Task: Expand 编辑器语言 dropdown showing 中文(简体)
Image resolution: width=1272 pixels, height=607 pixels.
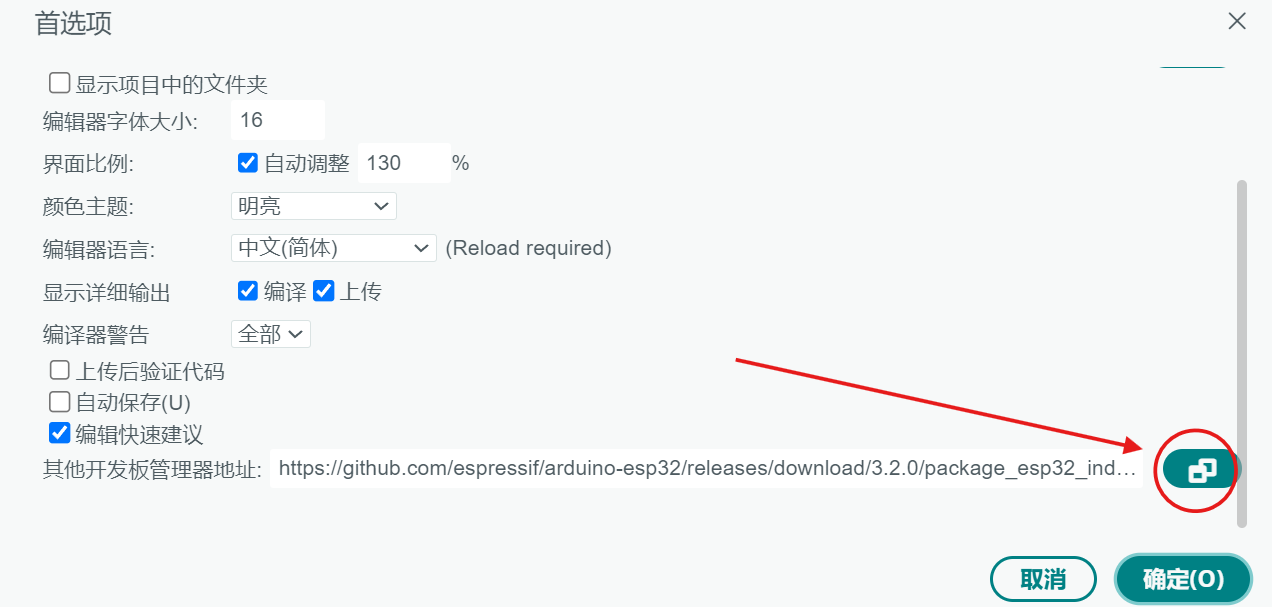Action: (x=333, y=247)
